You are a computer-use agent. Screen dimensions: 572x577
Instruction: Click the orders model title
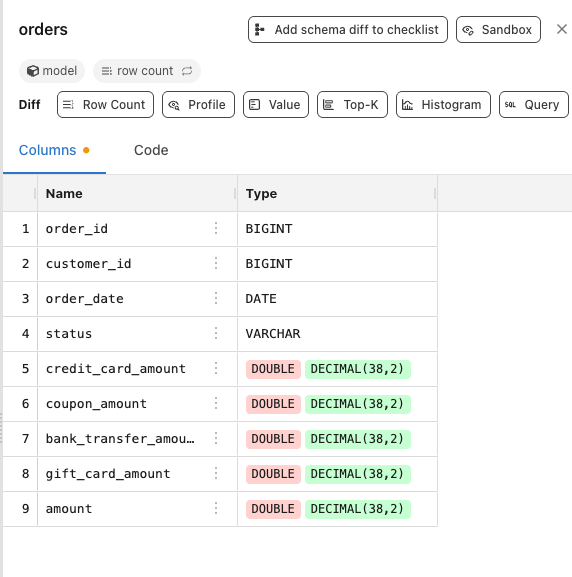pyautogui.click(x=43, y=29)
